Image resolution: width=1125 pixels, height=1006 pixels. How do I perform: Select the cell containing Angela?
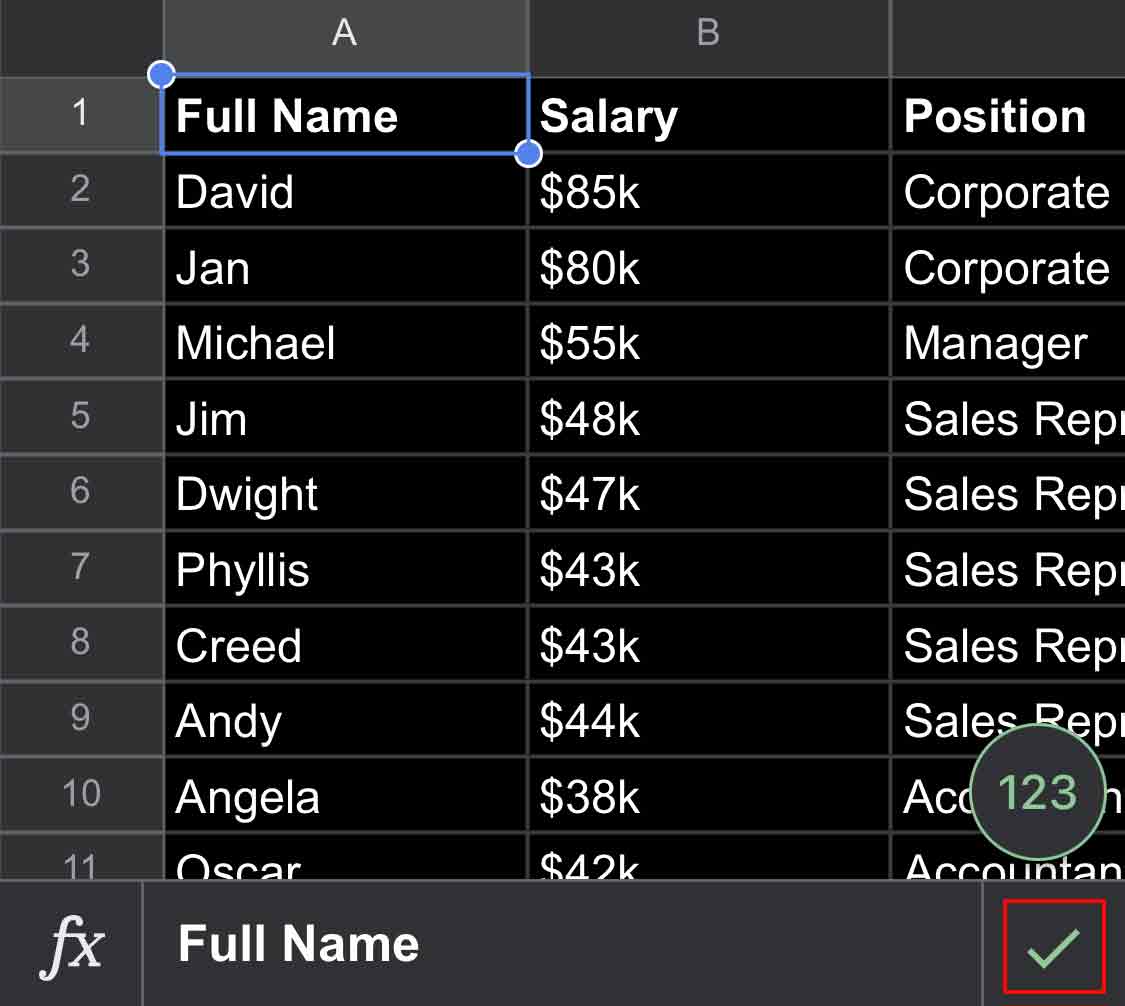click(345, 797)
